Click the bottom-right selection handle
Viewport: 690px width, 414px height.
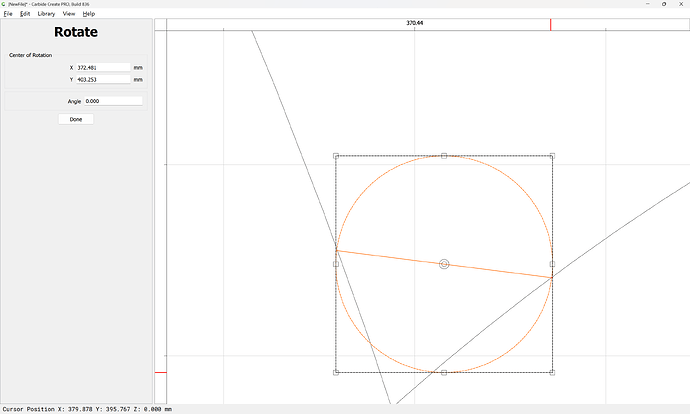pyautogui.click(x=552, y=372)
